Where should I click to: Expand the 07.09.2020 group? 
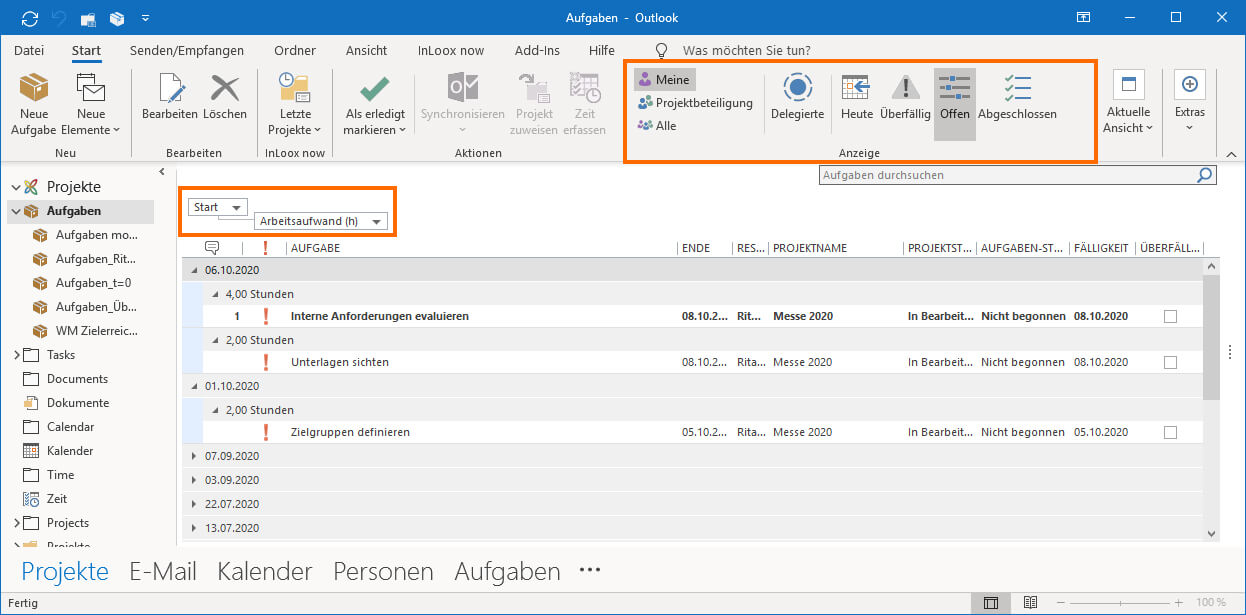[x=195, y=456]
